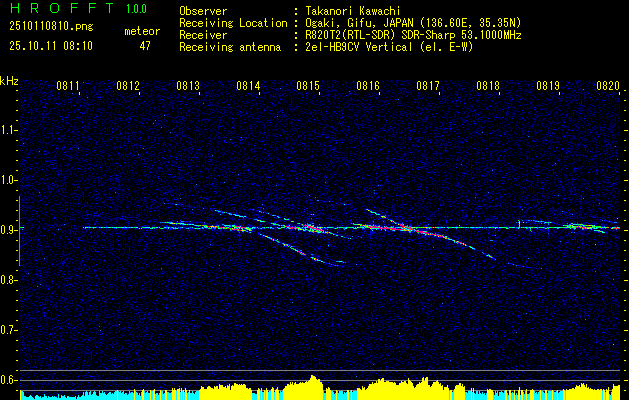Click the meteor label

tap(142, 31)
